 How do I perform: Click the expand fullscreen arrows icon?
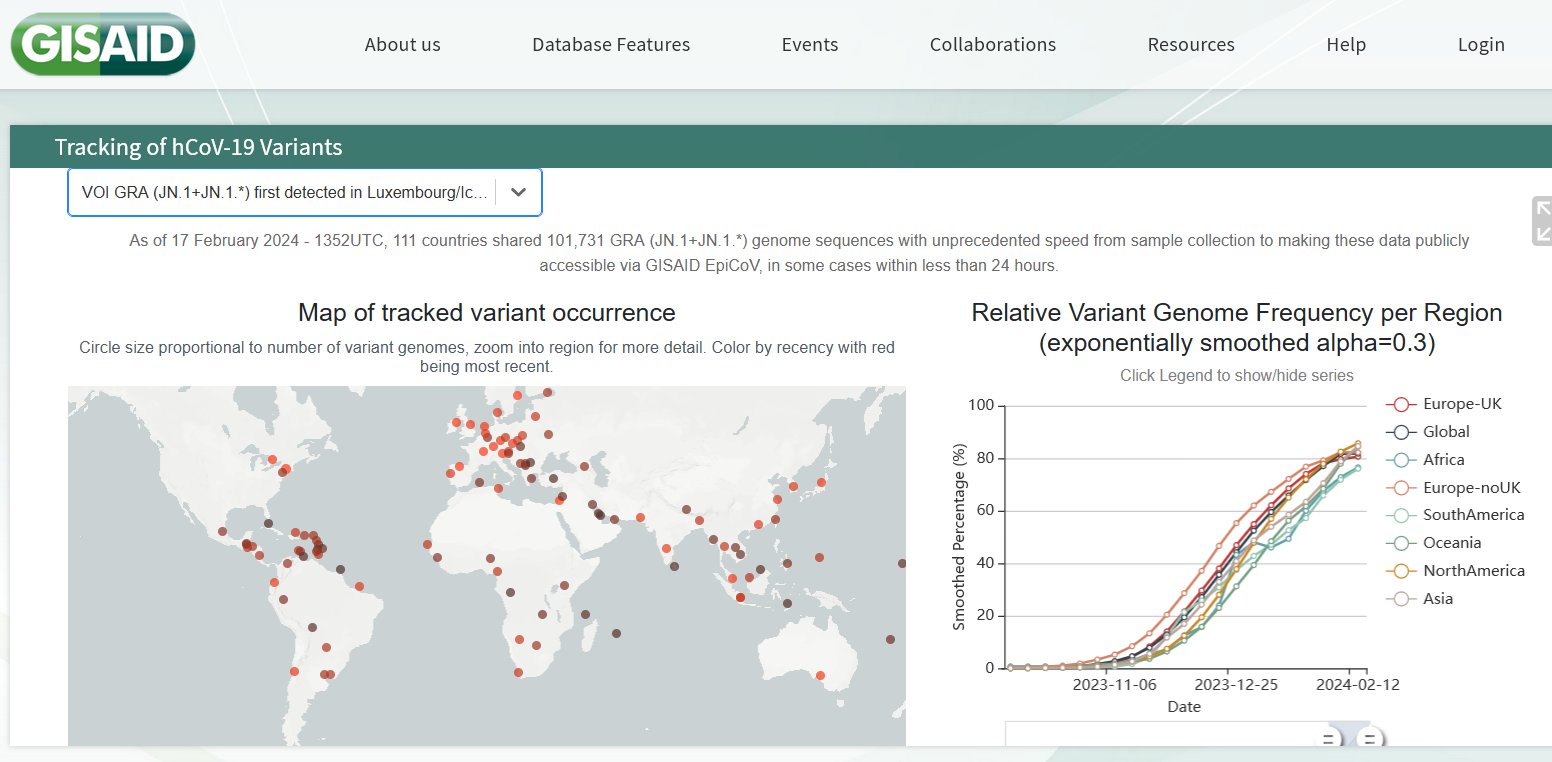1541,221
